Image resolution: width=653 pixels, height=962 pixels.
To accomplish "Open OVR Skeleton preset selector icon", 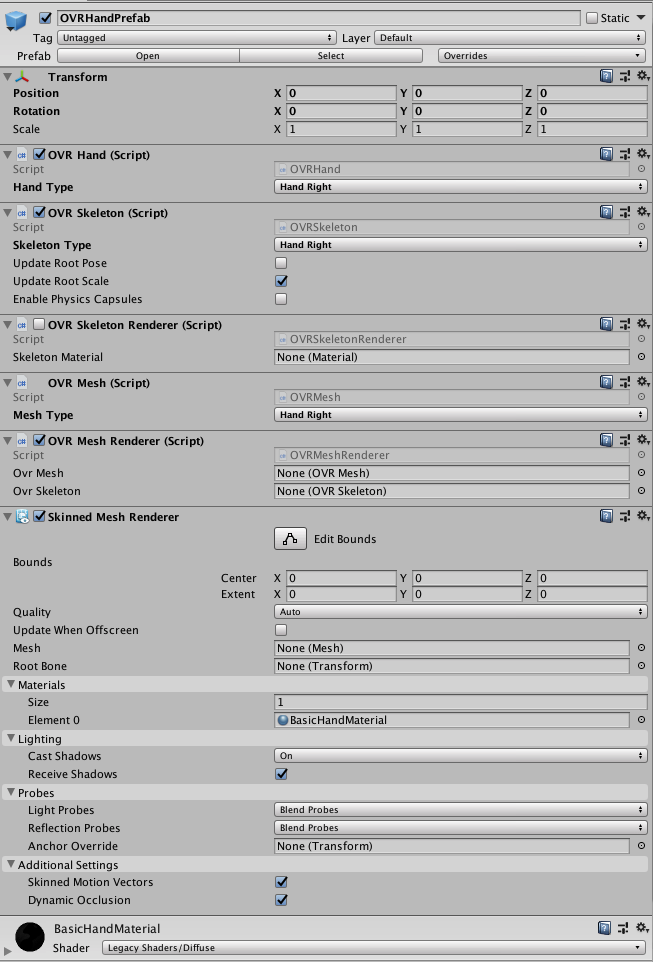I will click(x=624, y=212).
